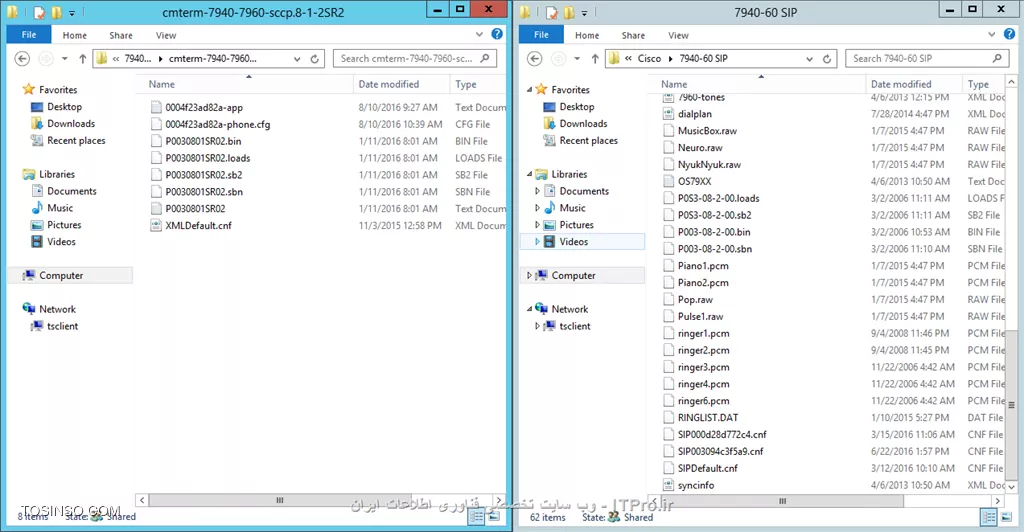Open Home tab in left cmterm window
The height and width of the screenshot is (532, 1024).
(74, 35)
